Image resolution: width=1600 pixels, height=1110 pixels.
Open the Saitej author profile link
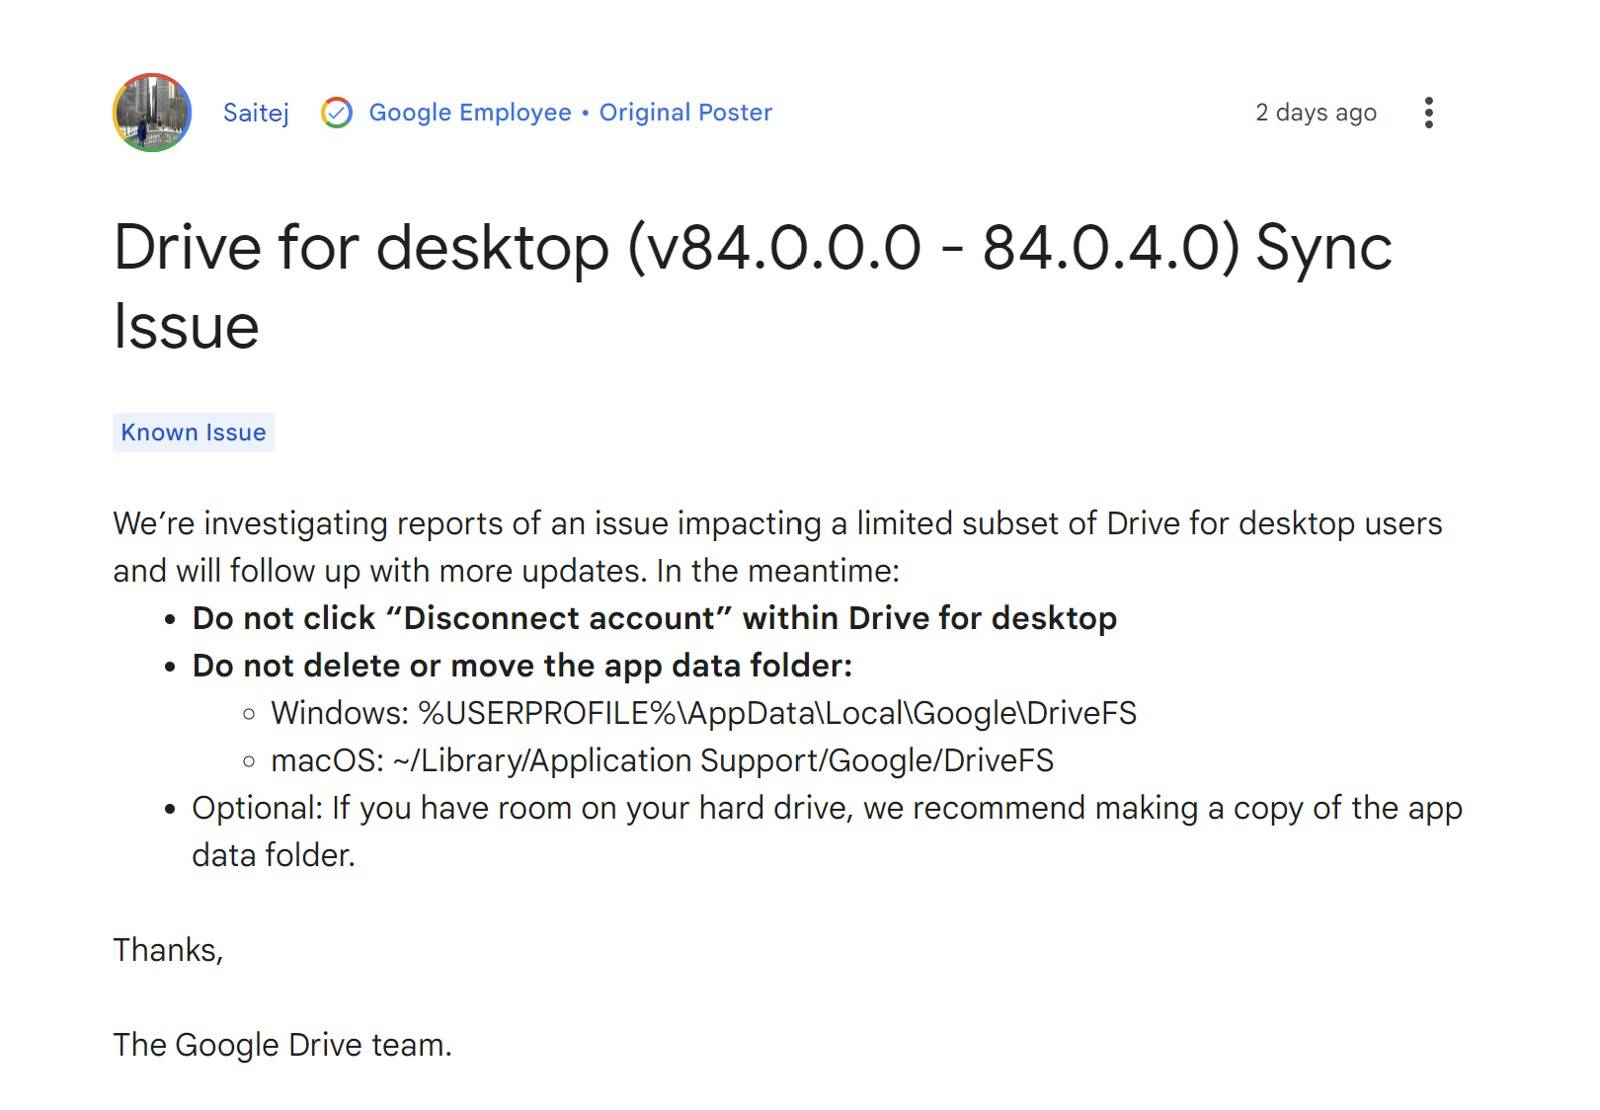click(x=256, y=113)
